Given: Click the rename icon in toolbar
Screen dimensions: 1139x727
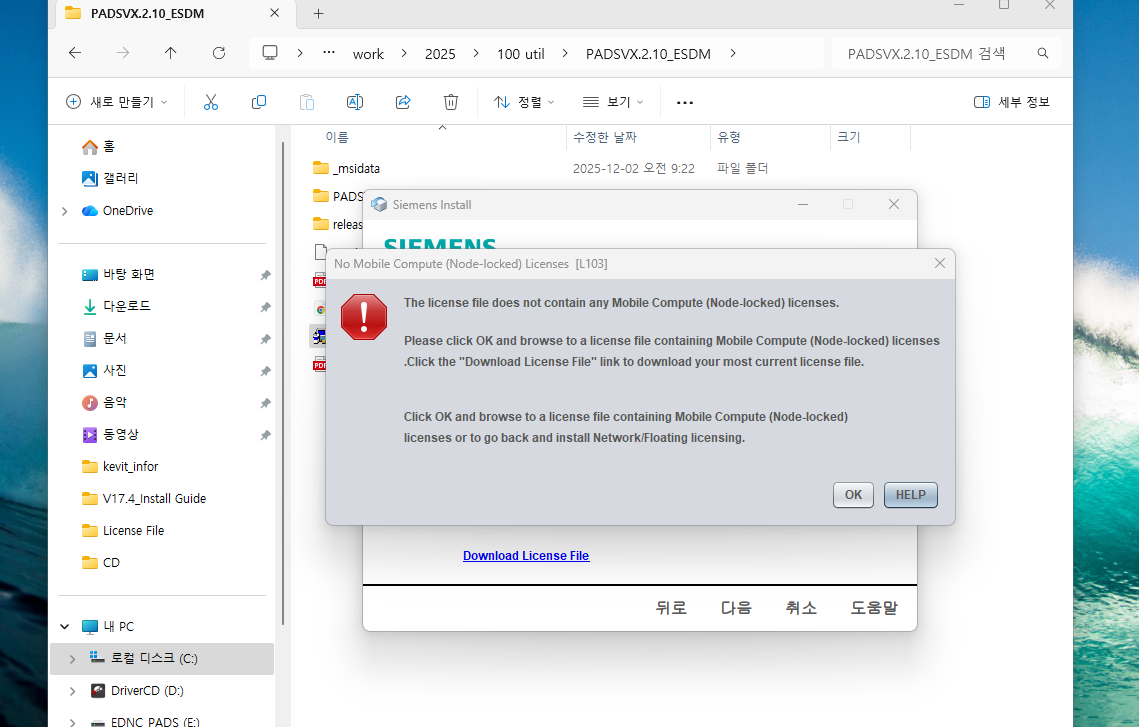Looking at the screenshot, I should point(354,102).
